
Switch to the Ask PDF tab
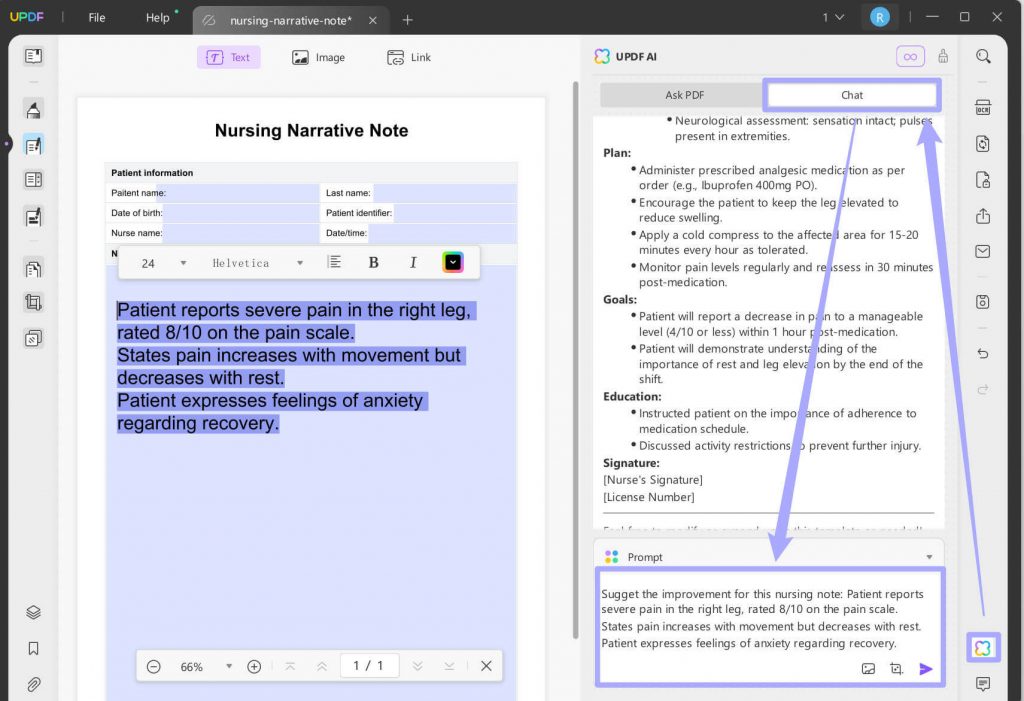coord(684,94)
